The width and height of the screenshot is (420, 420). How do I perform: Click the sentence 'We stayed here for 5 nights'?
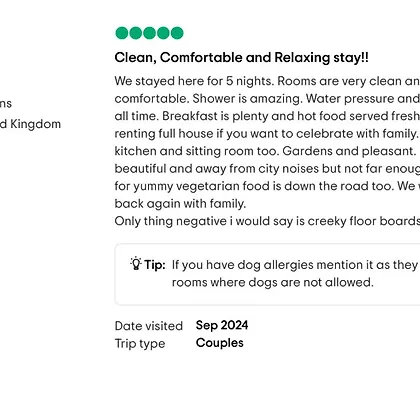click(x=194, y=81)
